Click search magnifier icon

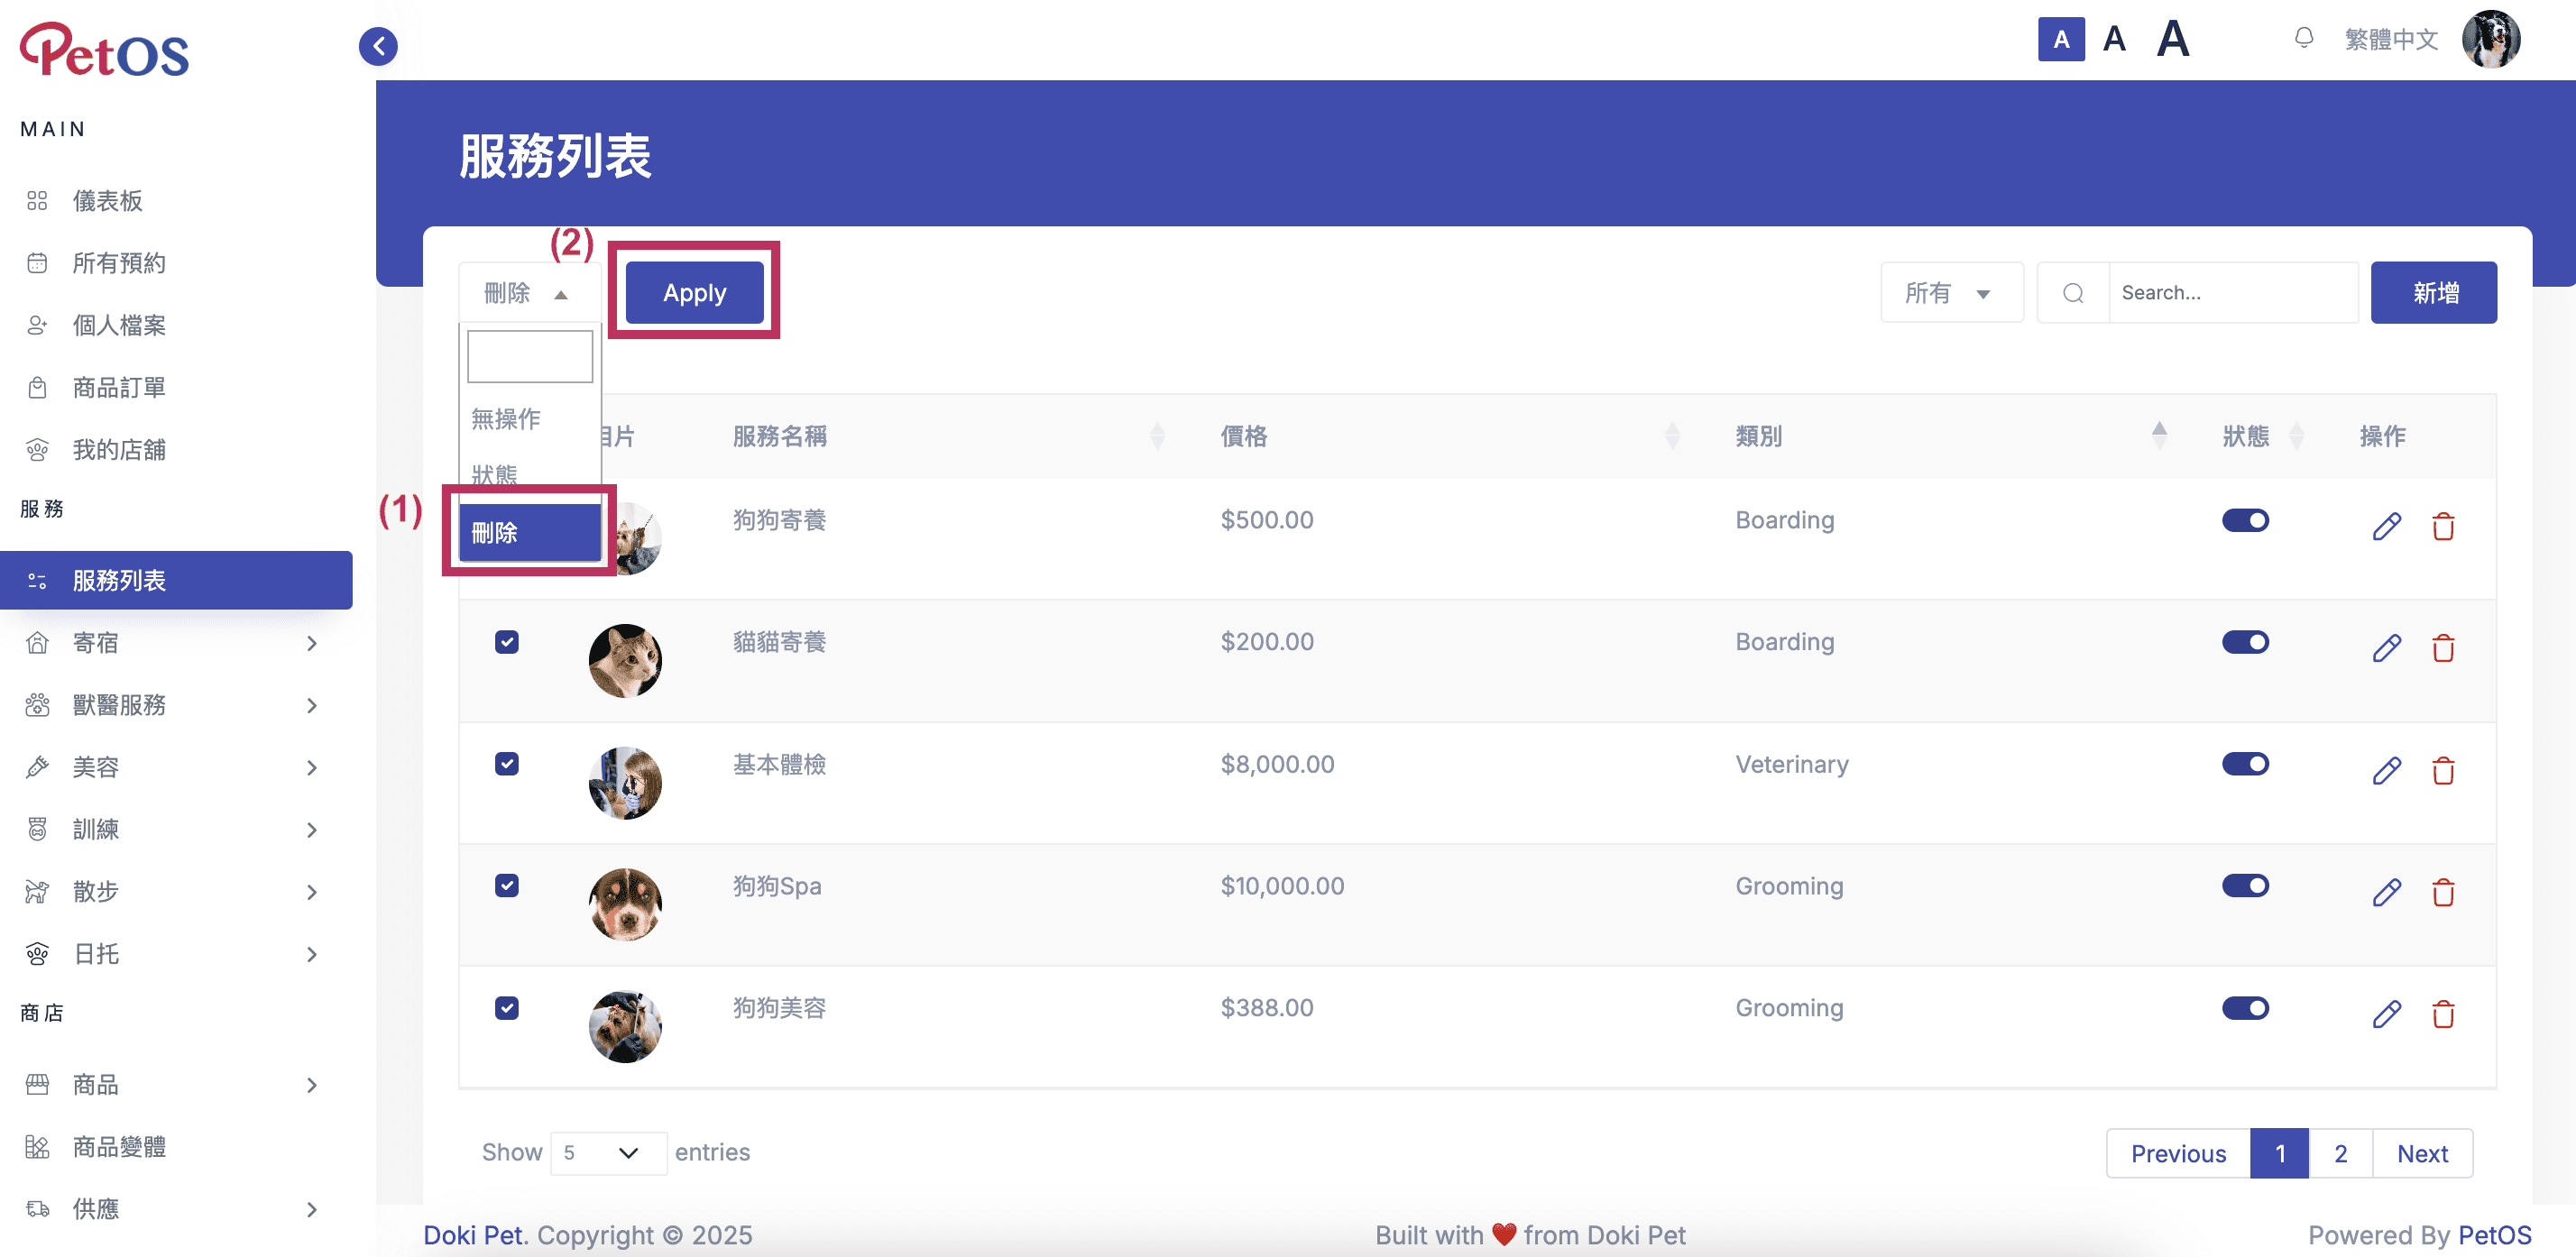point(2073,293)
